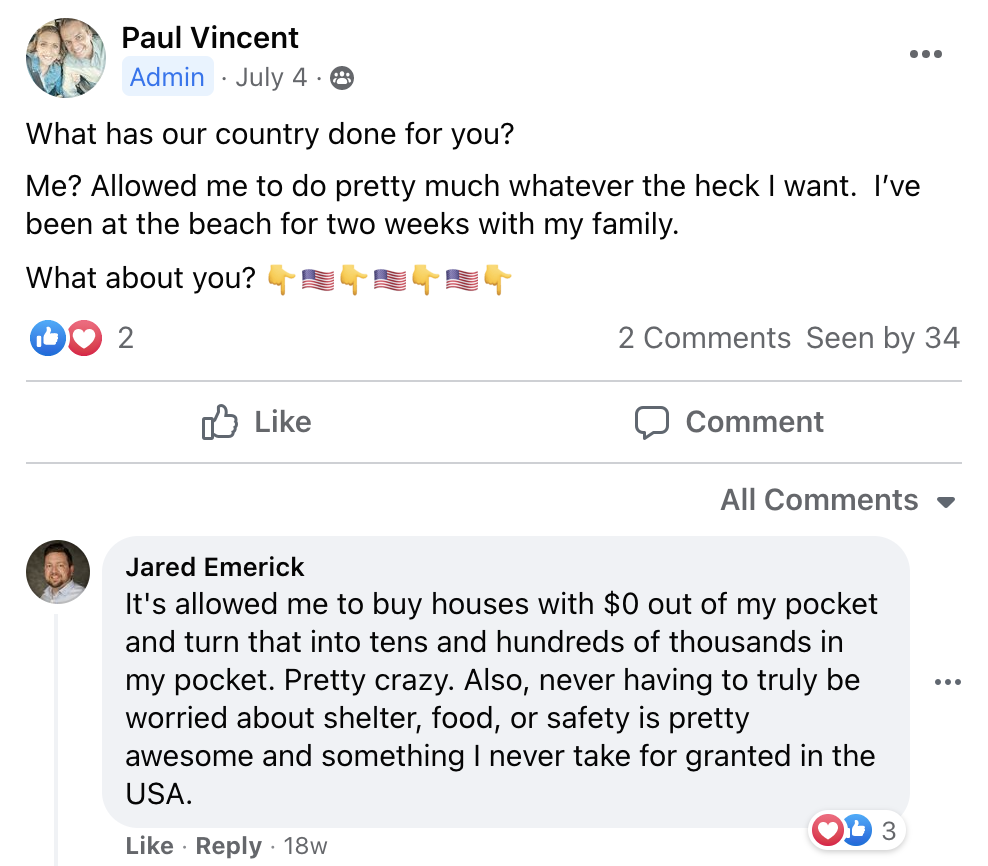The height and width of the screenshot is (866, 988).
Task: Click the July 4 post date
Action: [271, 78]
